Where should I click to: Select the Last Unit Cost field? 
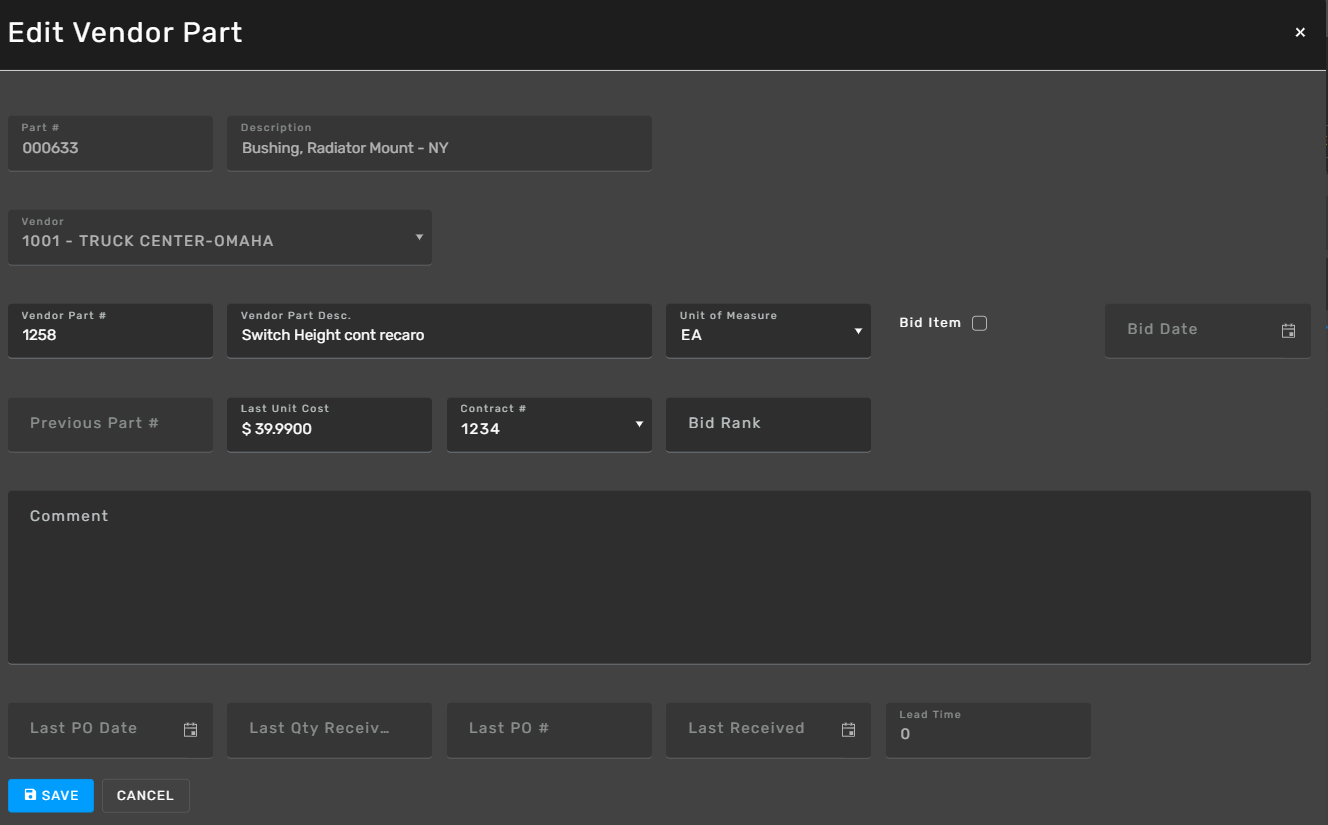(x=329, y=424)
